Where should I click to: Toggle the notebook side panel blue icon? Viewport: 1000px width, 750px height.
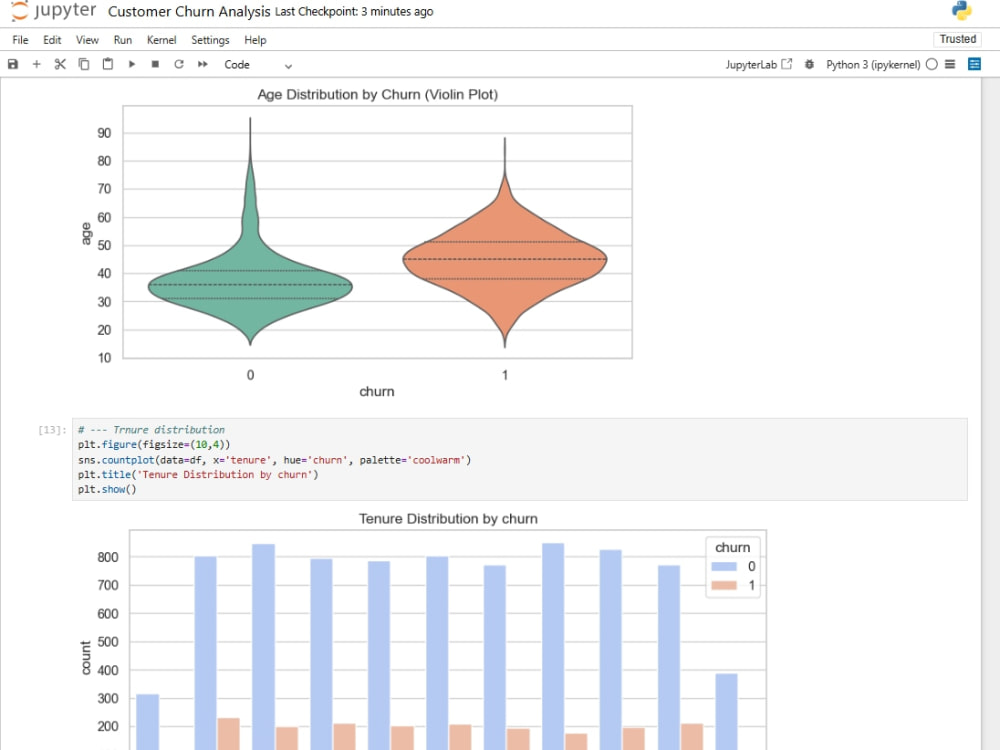(974, 64)
